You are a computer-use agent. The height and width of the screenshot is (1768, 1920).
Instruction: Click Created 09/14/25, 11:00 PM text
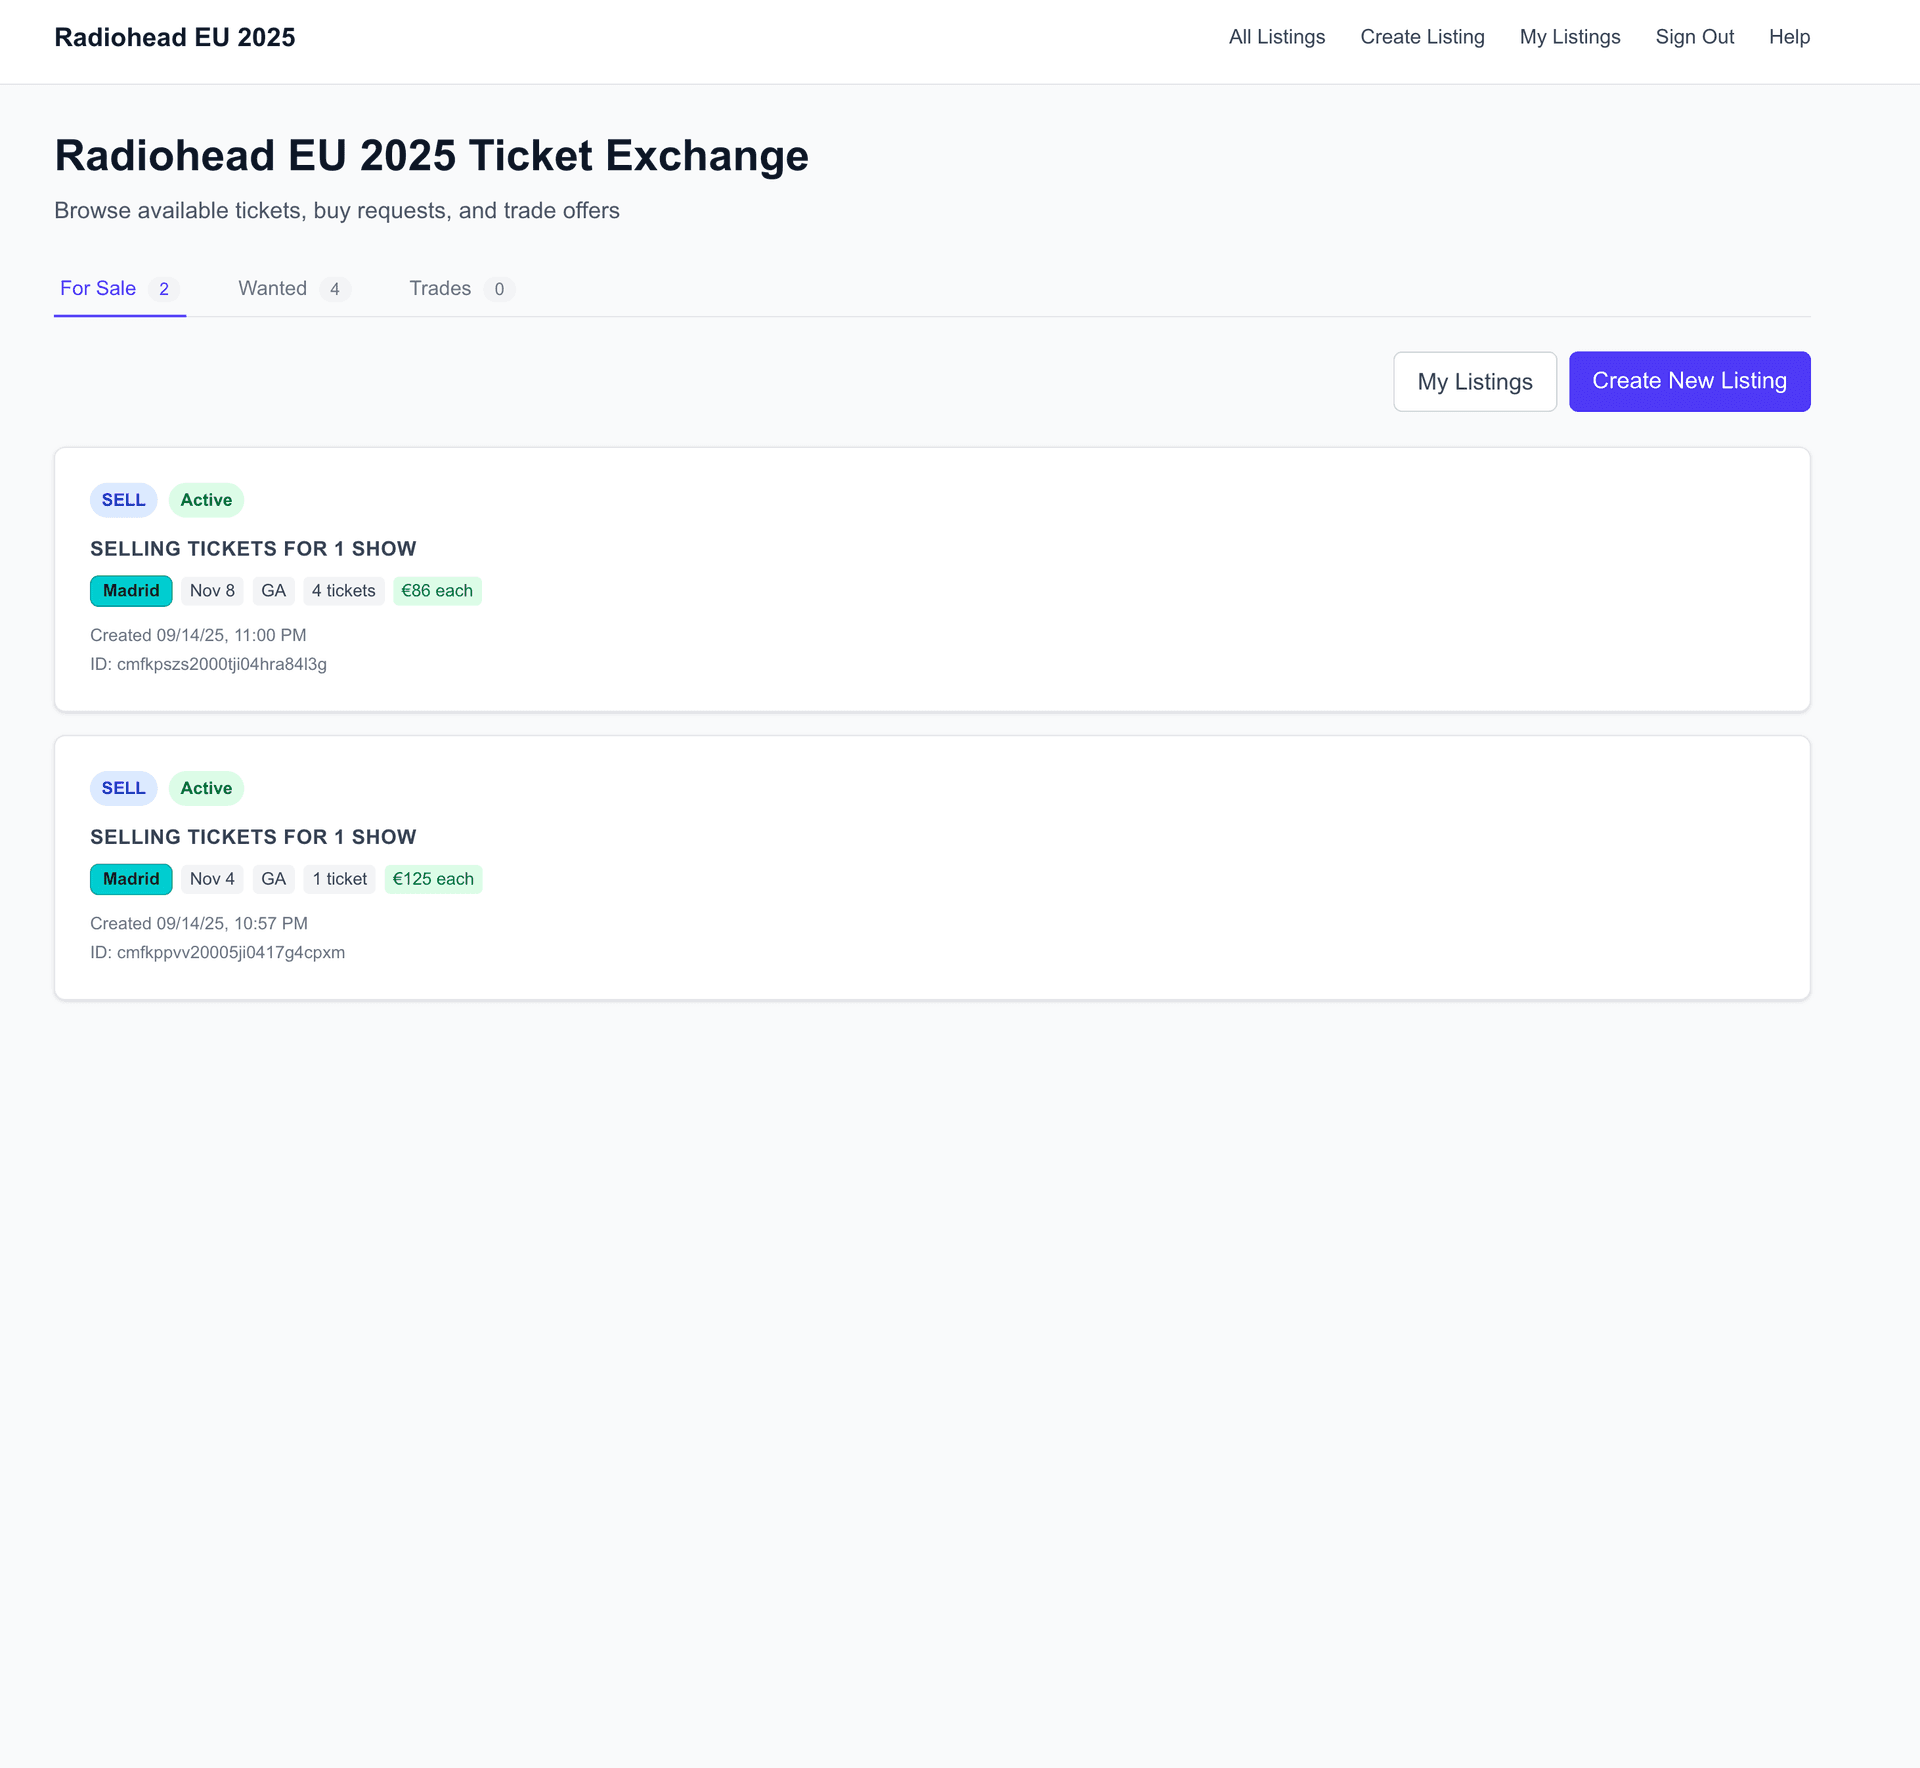pos(198,635)
